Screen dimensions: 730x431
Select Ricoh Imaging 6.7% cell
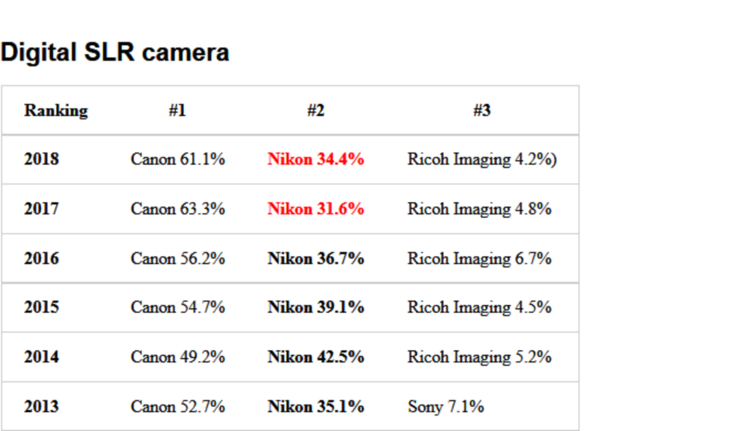(480, 259)
